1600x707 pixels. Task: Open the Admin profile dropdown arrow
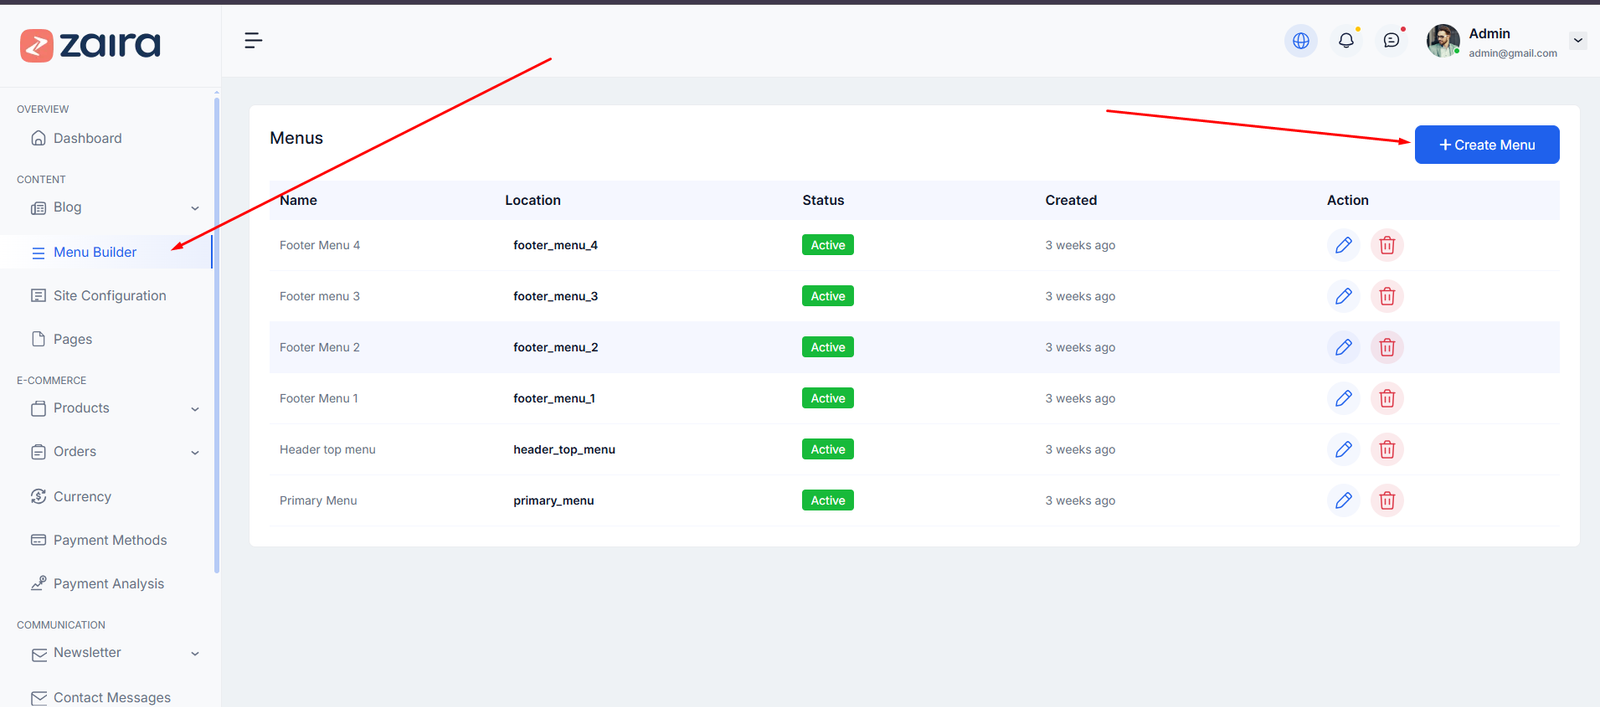[1578, 41]
